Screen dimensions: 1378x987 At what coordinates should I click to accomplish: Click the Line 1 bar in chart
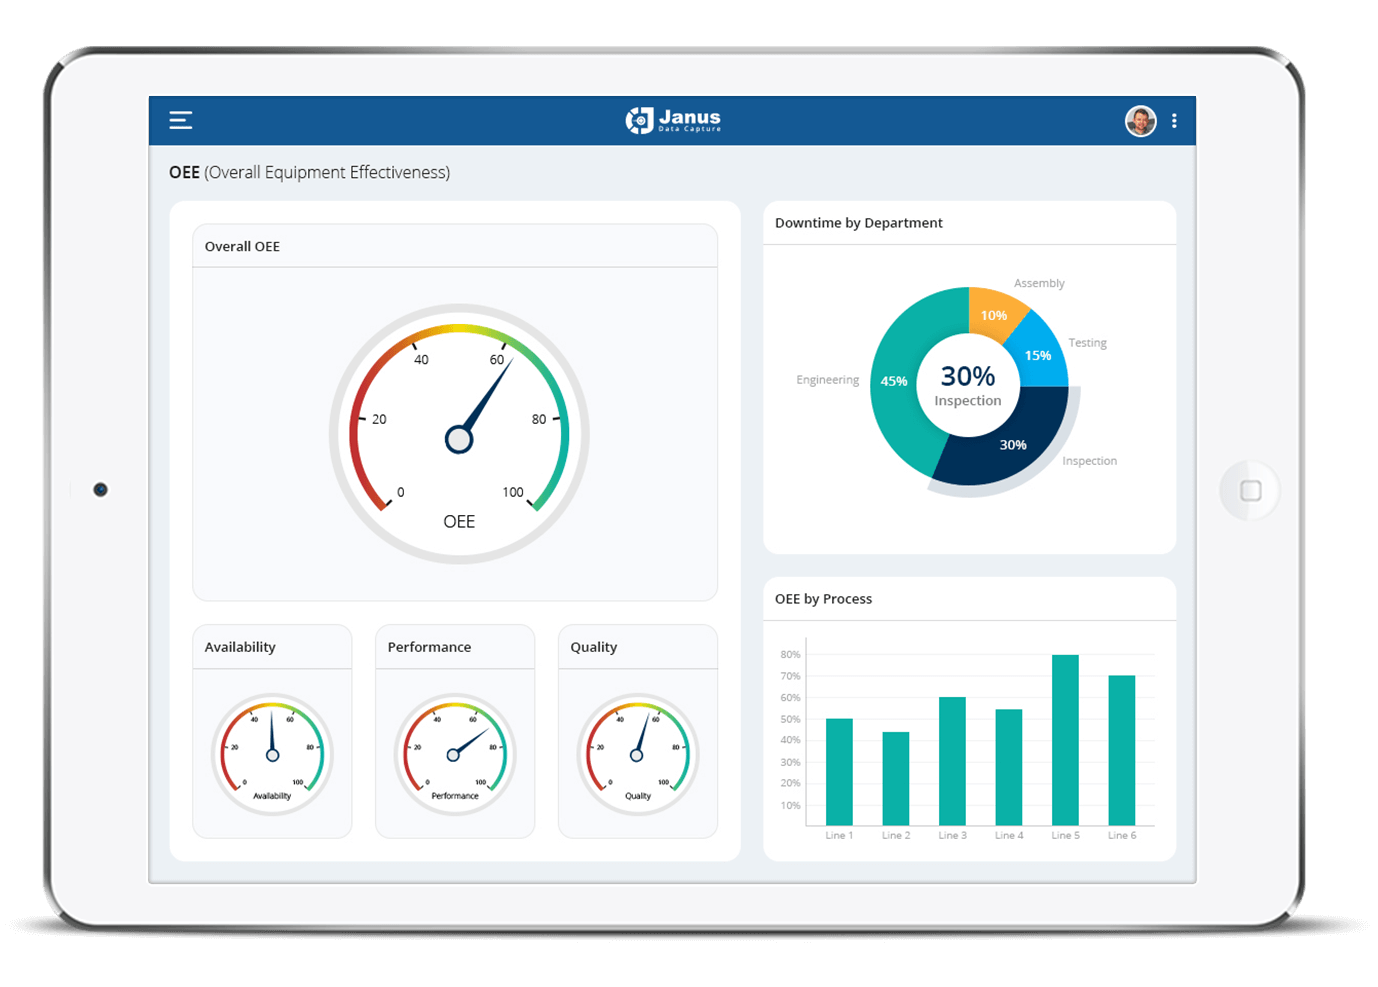tap(839, 772)
